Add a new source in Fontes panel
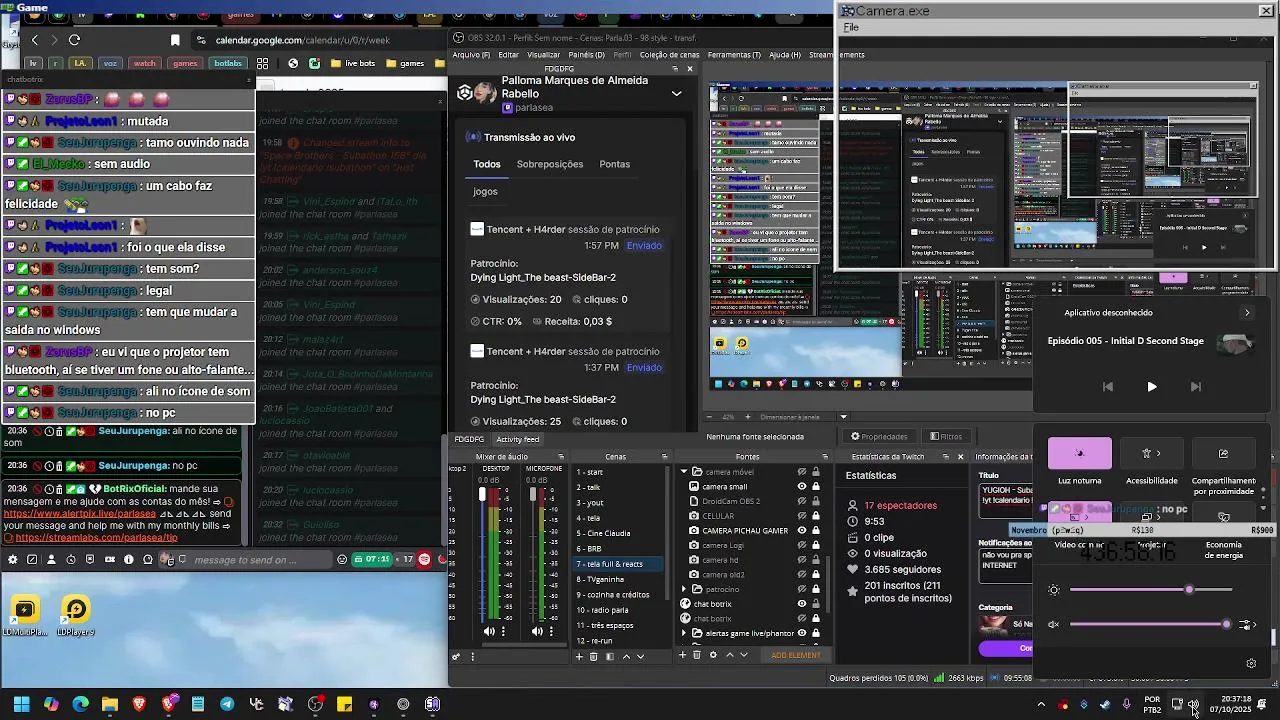 pyautogui.click(x=683, y=655)
